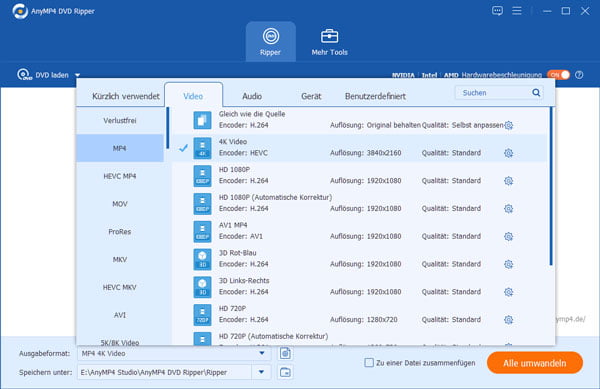Switch to the Gerät tab

(x=311, y=96)
